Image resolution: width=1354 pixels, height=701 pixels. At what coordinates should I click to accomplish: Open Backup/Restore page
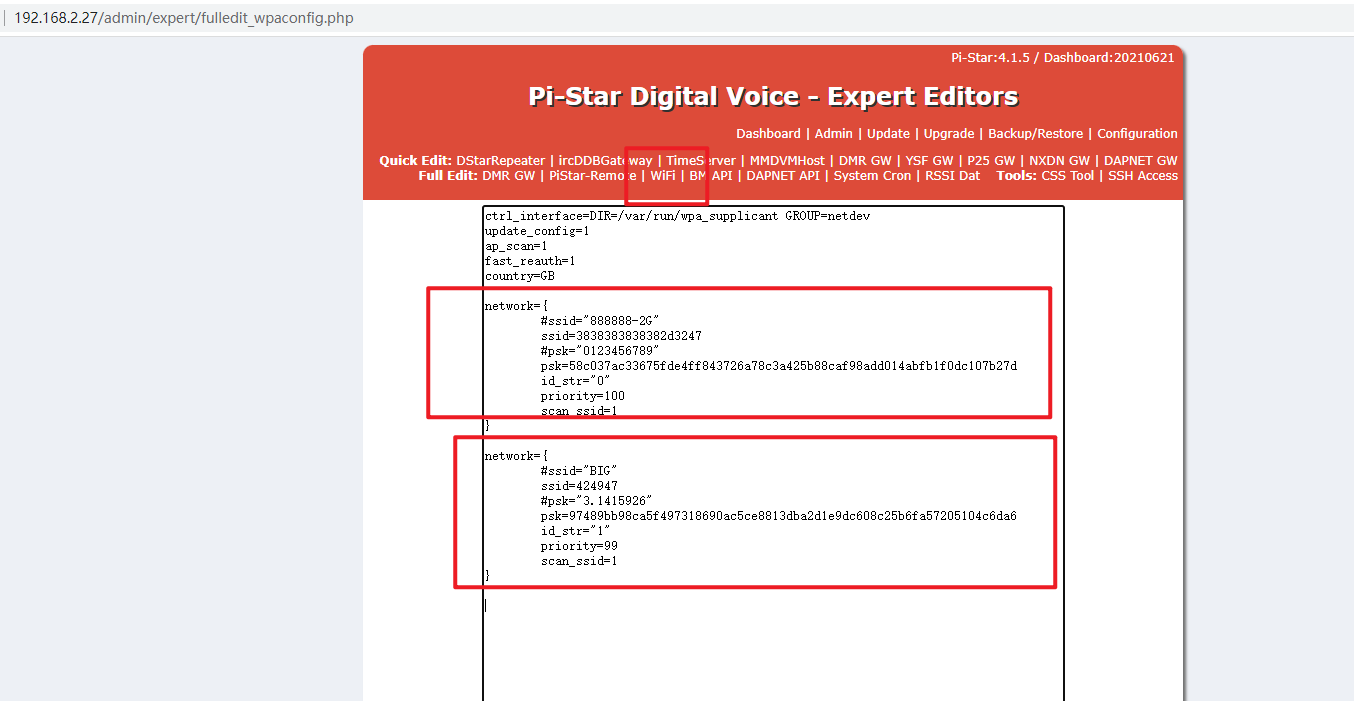pos(1035,134)
